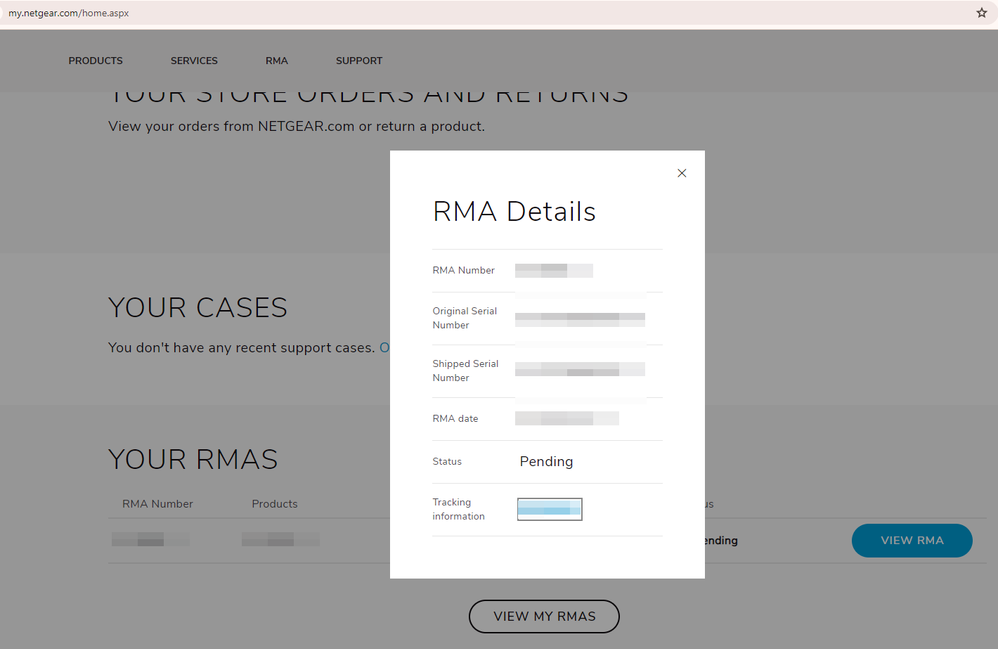Click the blue link after the support cases message
The height and width of the screenshot is (649, 998).
386,347
